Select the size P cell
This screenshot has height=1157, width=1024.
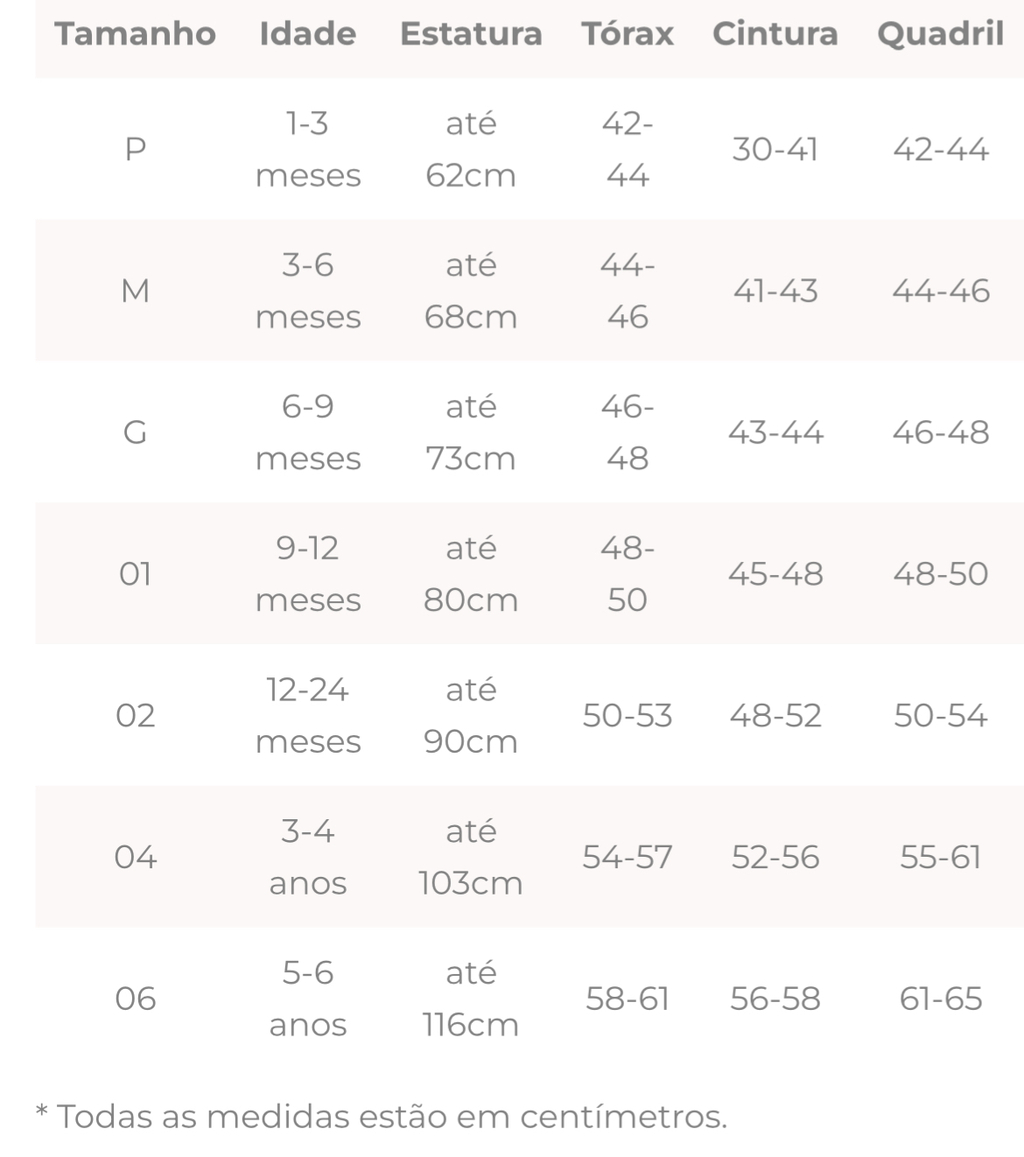coord(135,149)
